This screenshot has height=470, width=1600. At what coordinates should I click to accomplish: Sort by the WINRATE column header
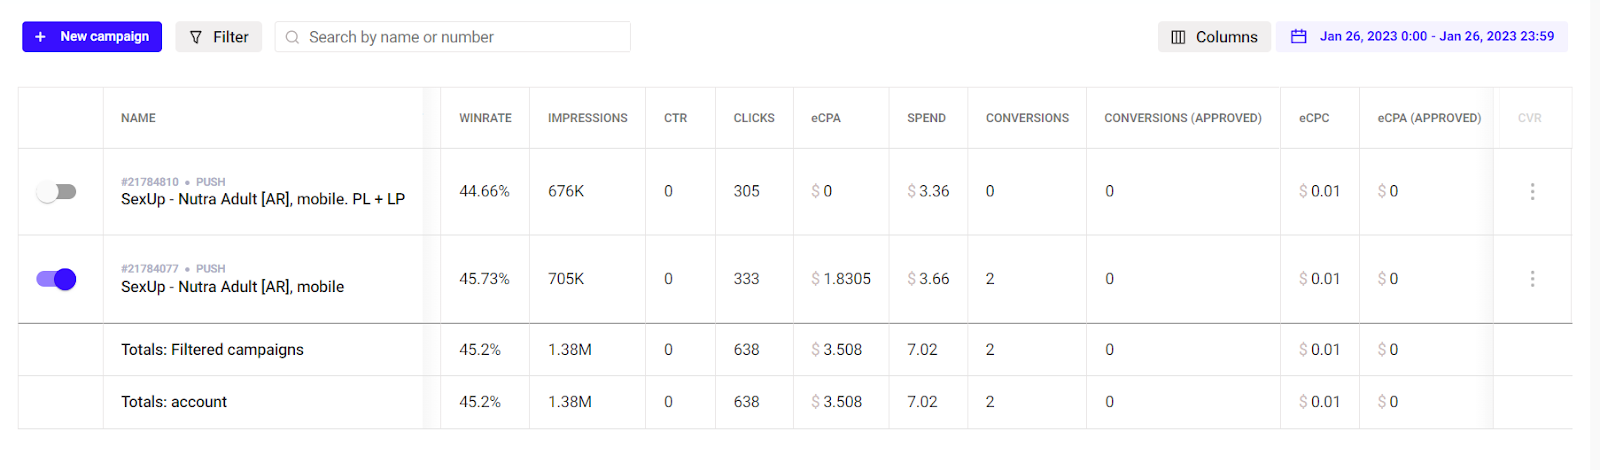coord(485,118)
